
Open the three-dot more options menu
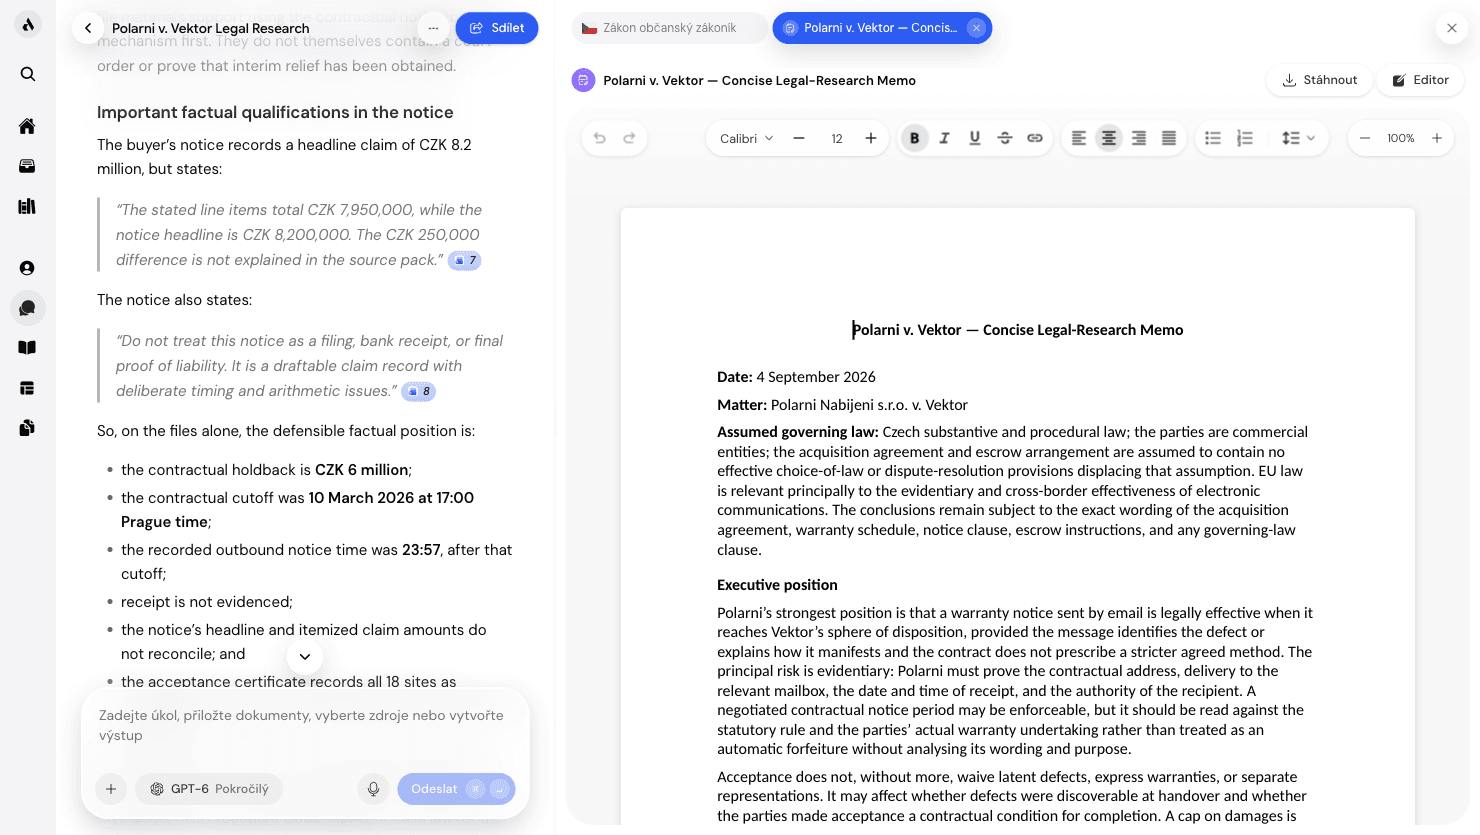(433, 28)
